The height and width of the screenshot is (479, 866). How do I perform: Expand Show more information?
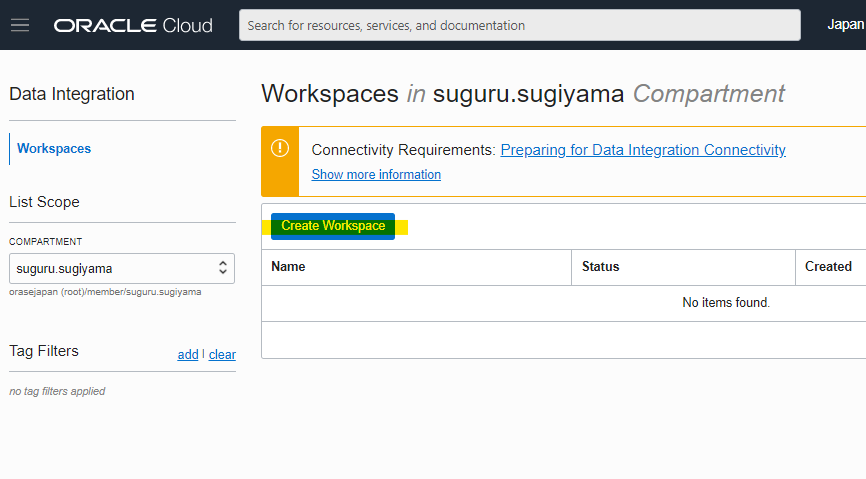(x=376, y=175)
